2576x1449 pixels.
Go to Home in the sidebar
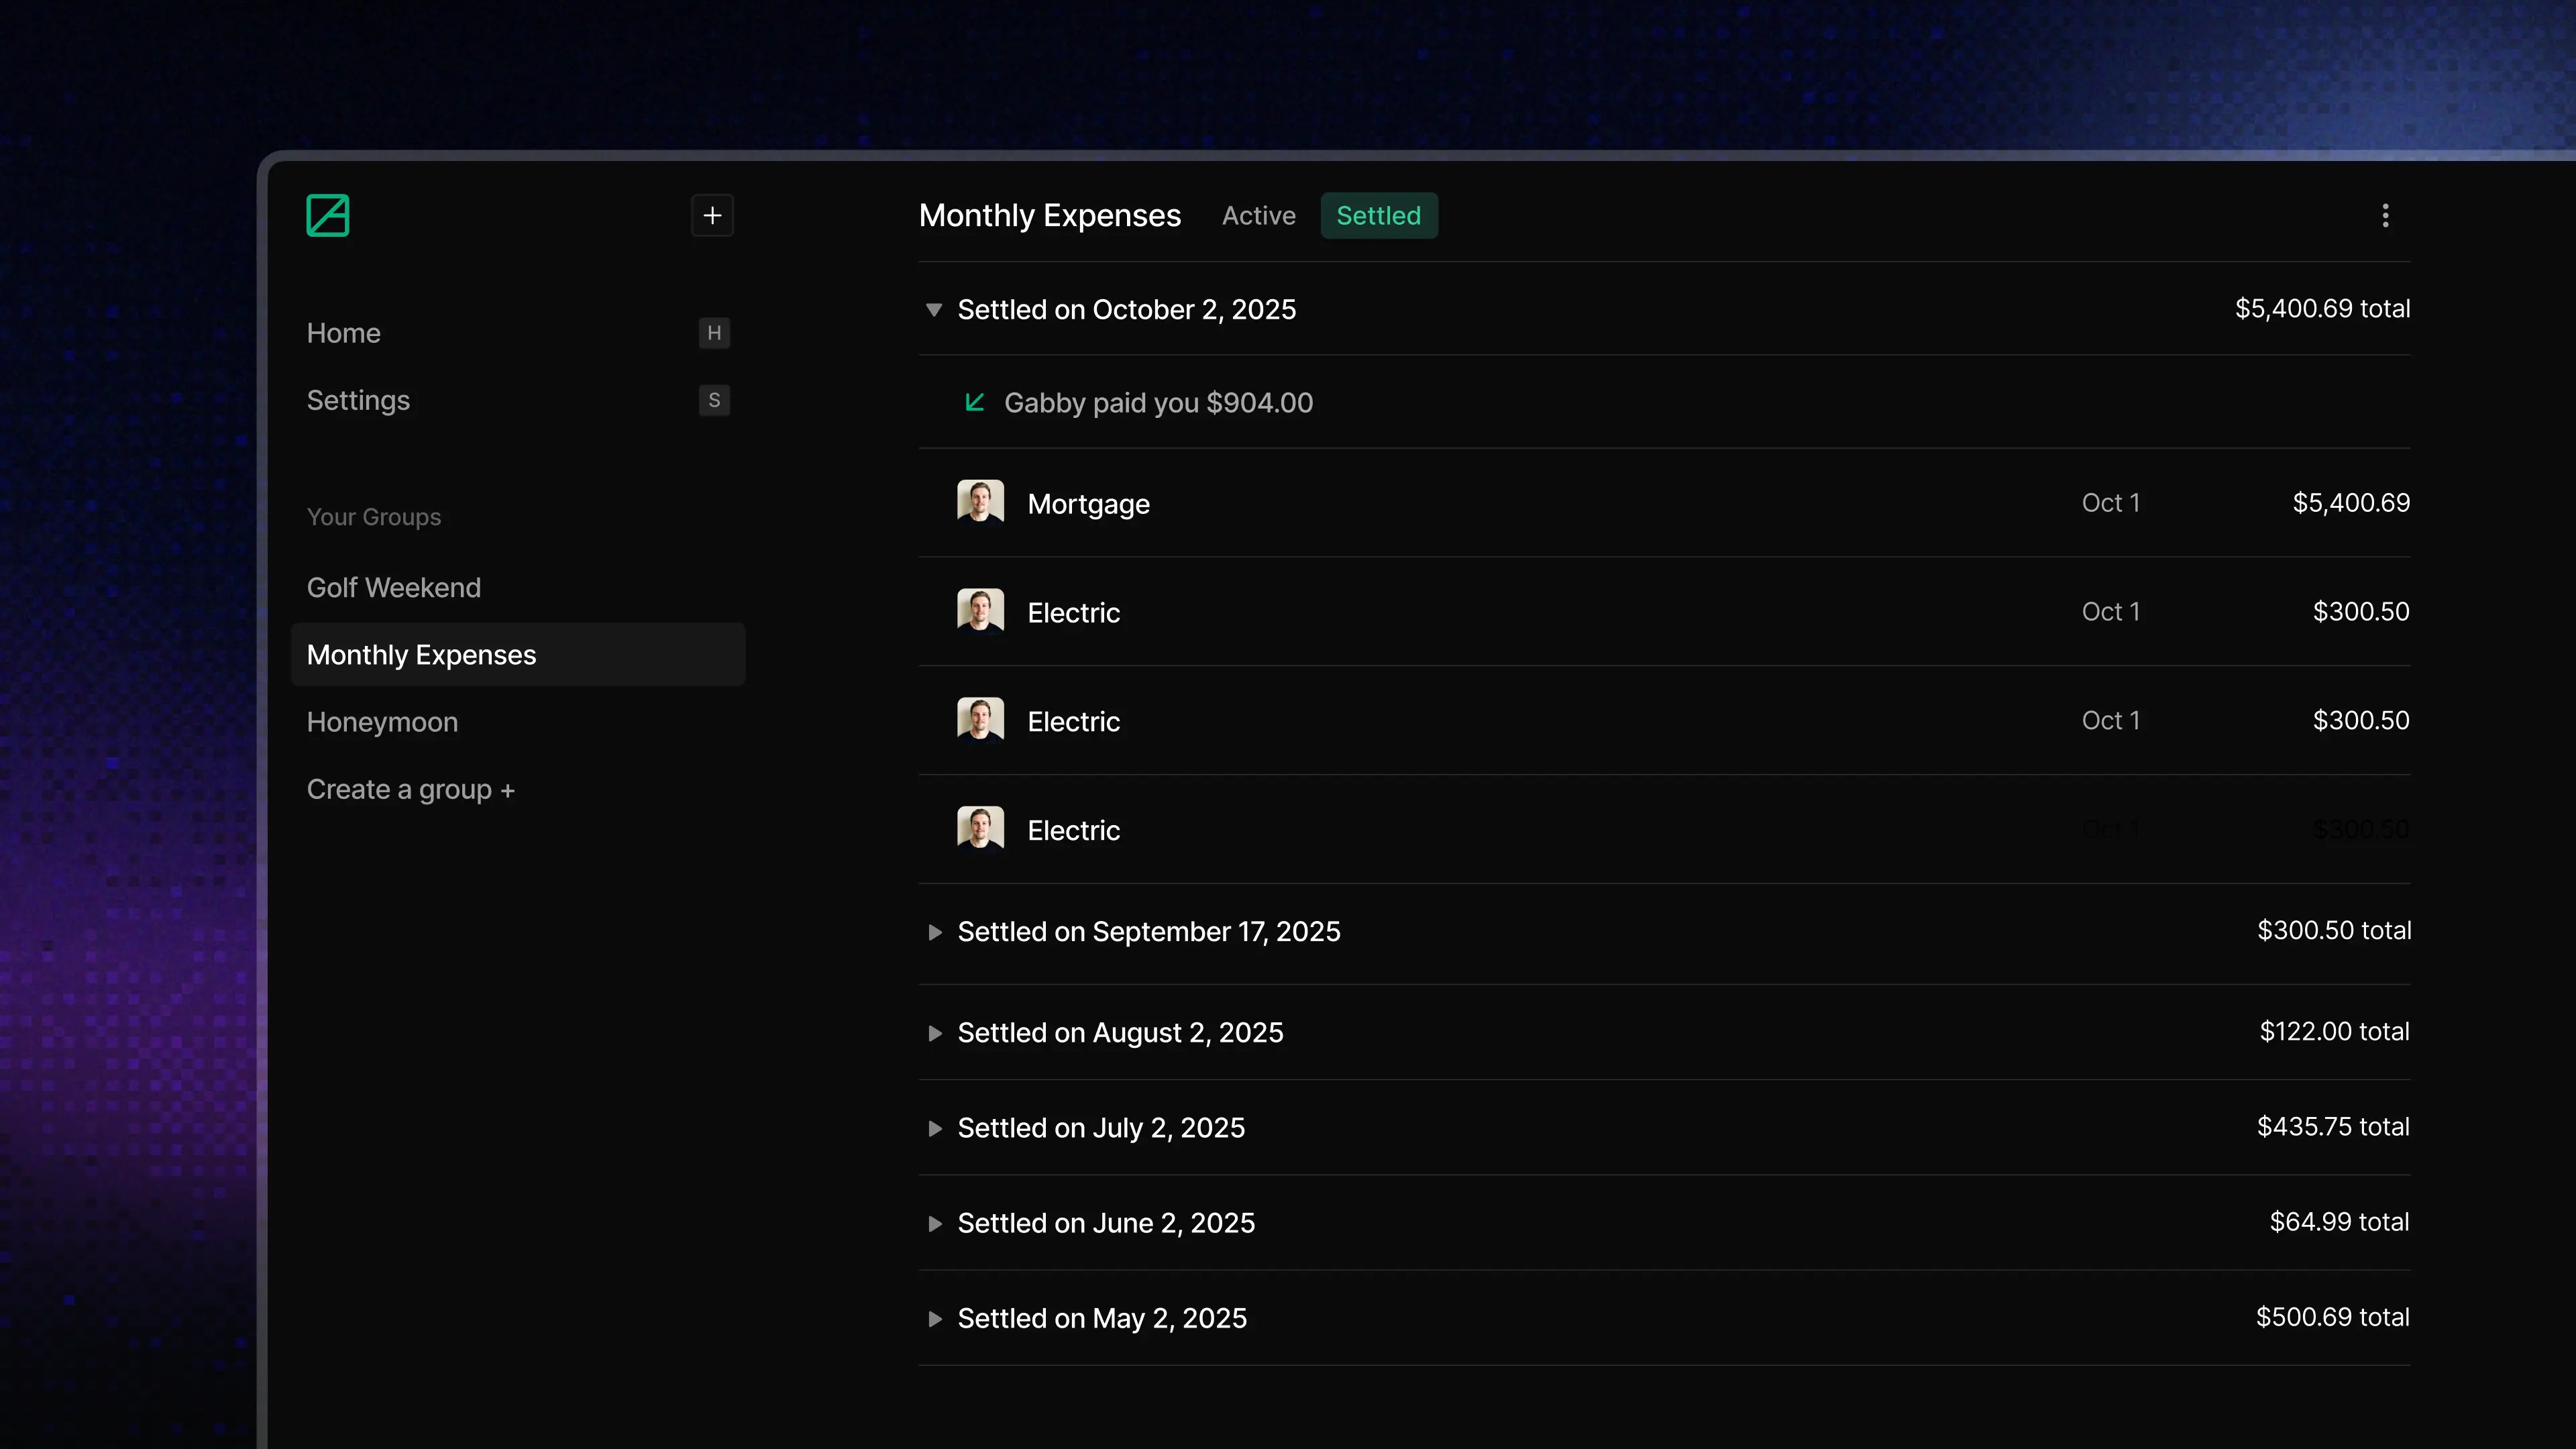(x=344, y=333)
